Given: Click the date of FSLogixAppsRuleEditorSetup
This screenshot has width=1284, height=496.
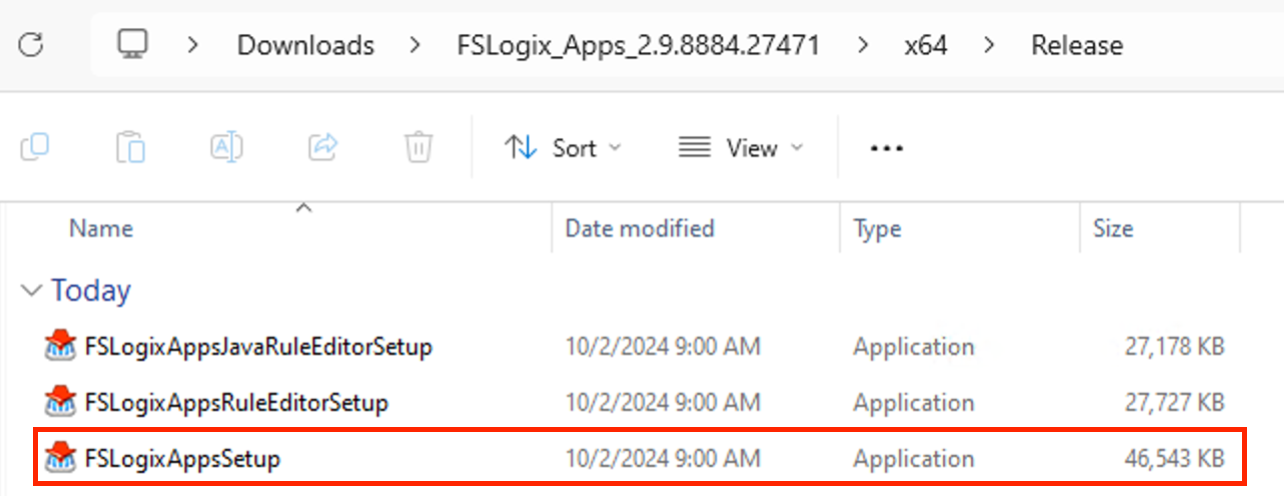Looking at the screenshot, I should [664, 403].
